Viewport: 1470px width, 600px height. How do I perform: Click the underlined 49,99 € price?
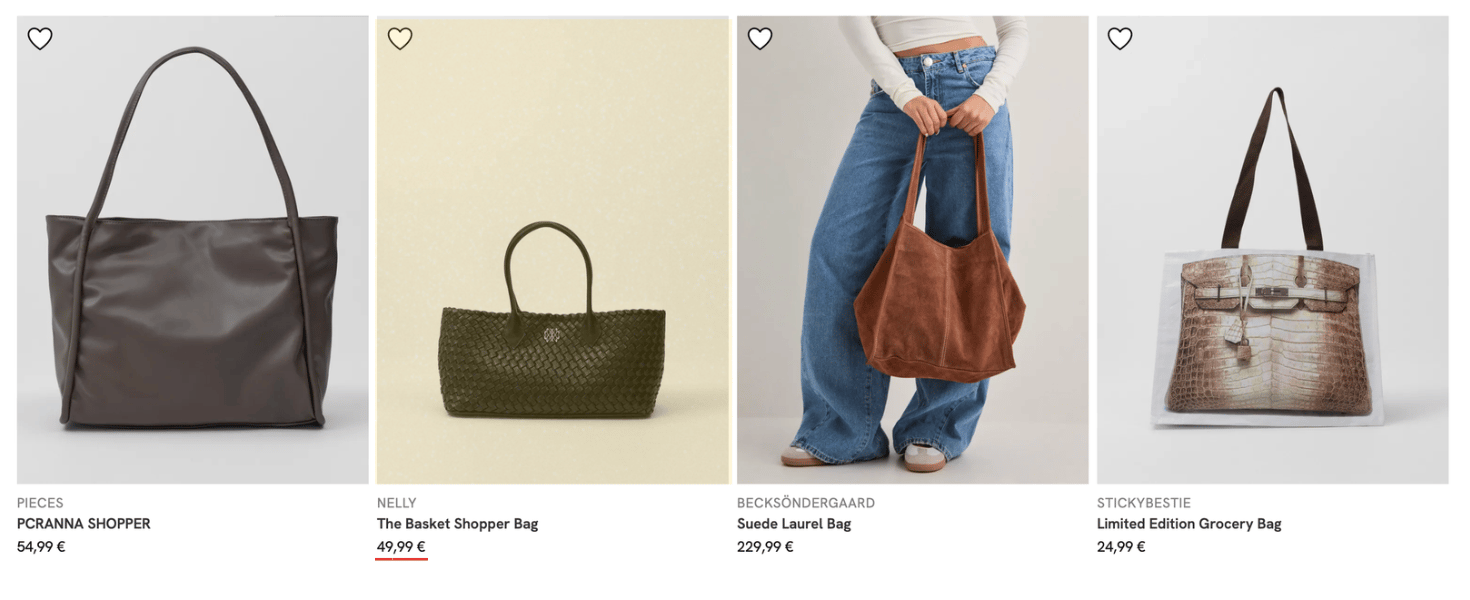[401, 547]
